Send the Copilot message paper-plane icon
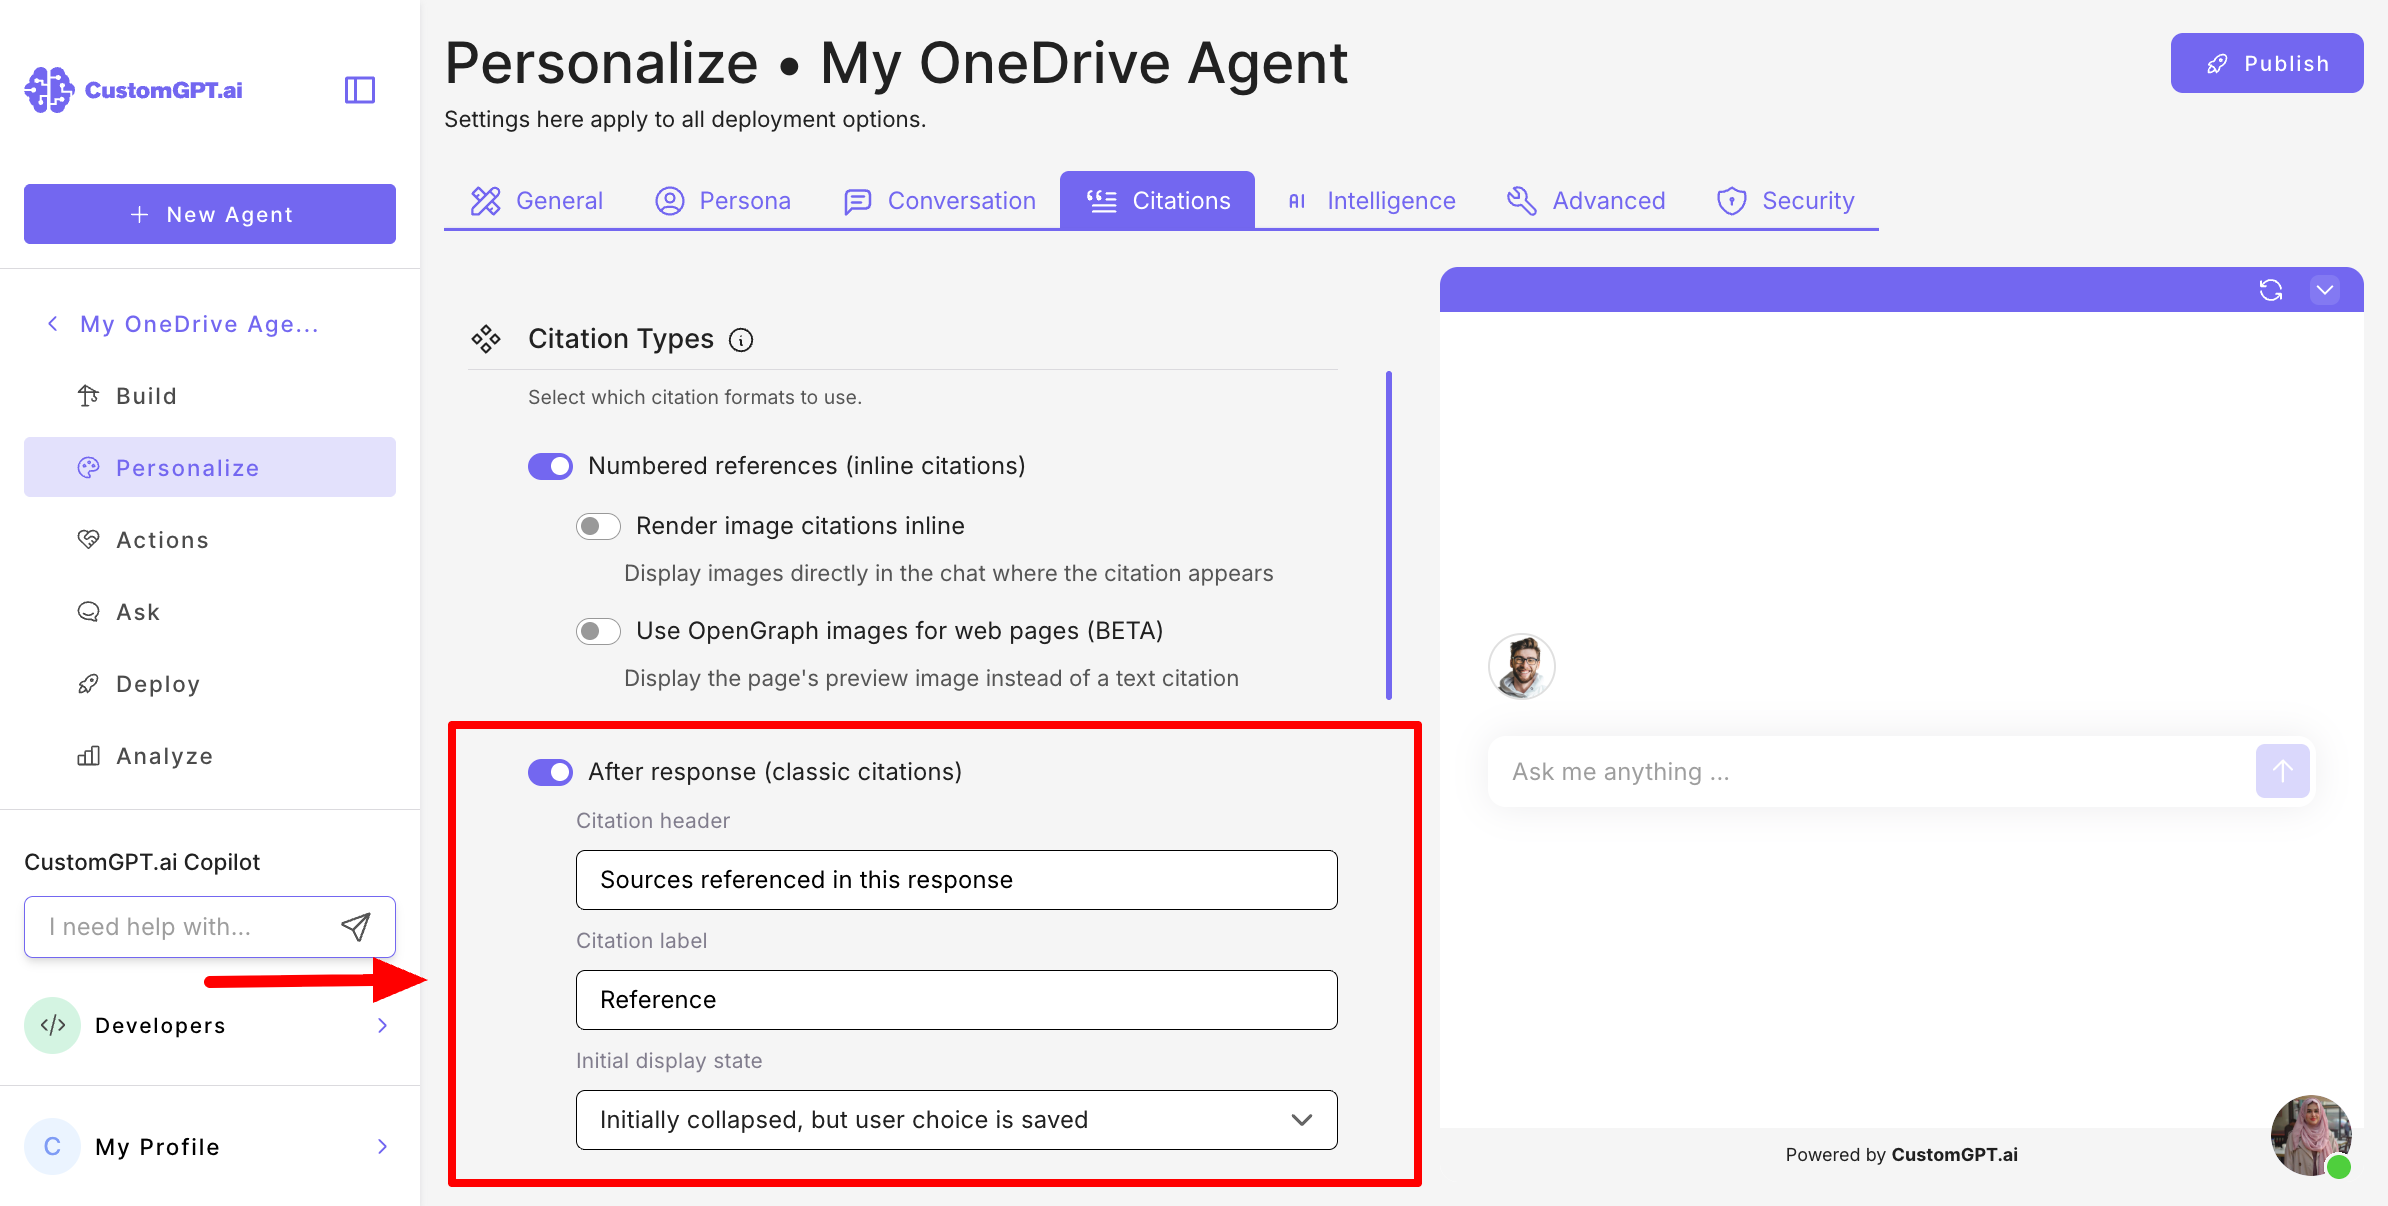The image size is (2388, 1206). click(356, 927)
